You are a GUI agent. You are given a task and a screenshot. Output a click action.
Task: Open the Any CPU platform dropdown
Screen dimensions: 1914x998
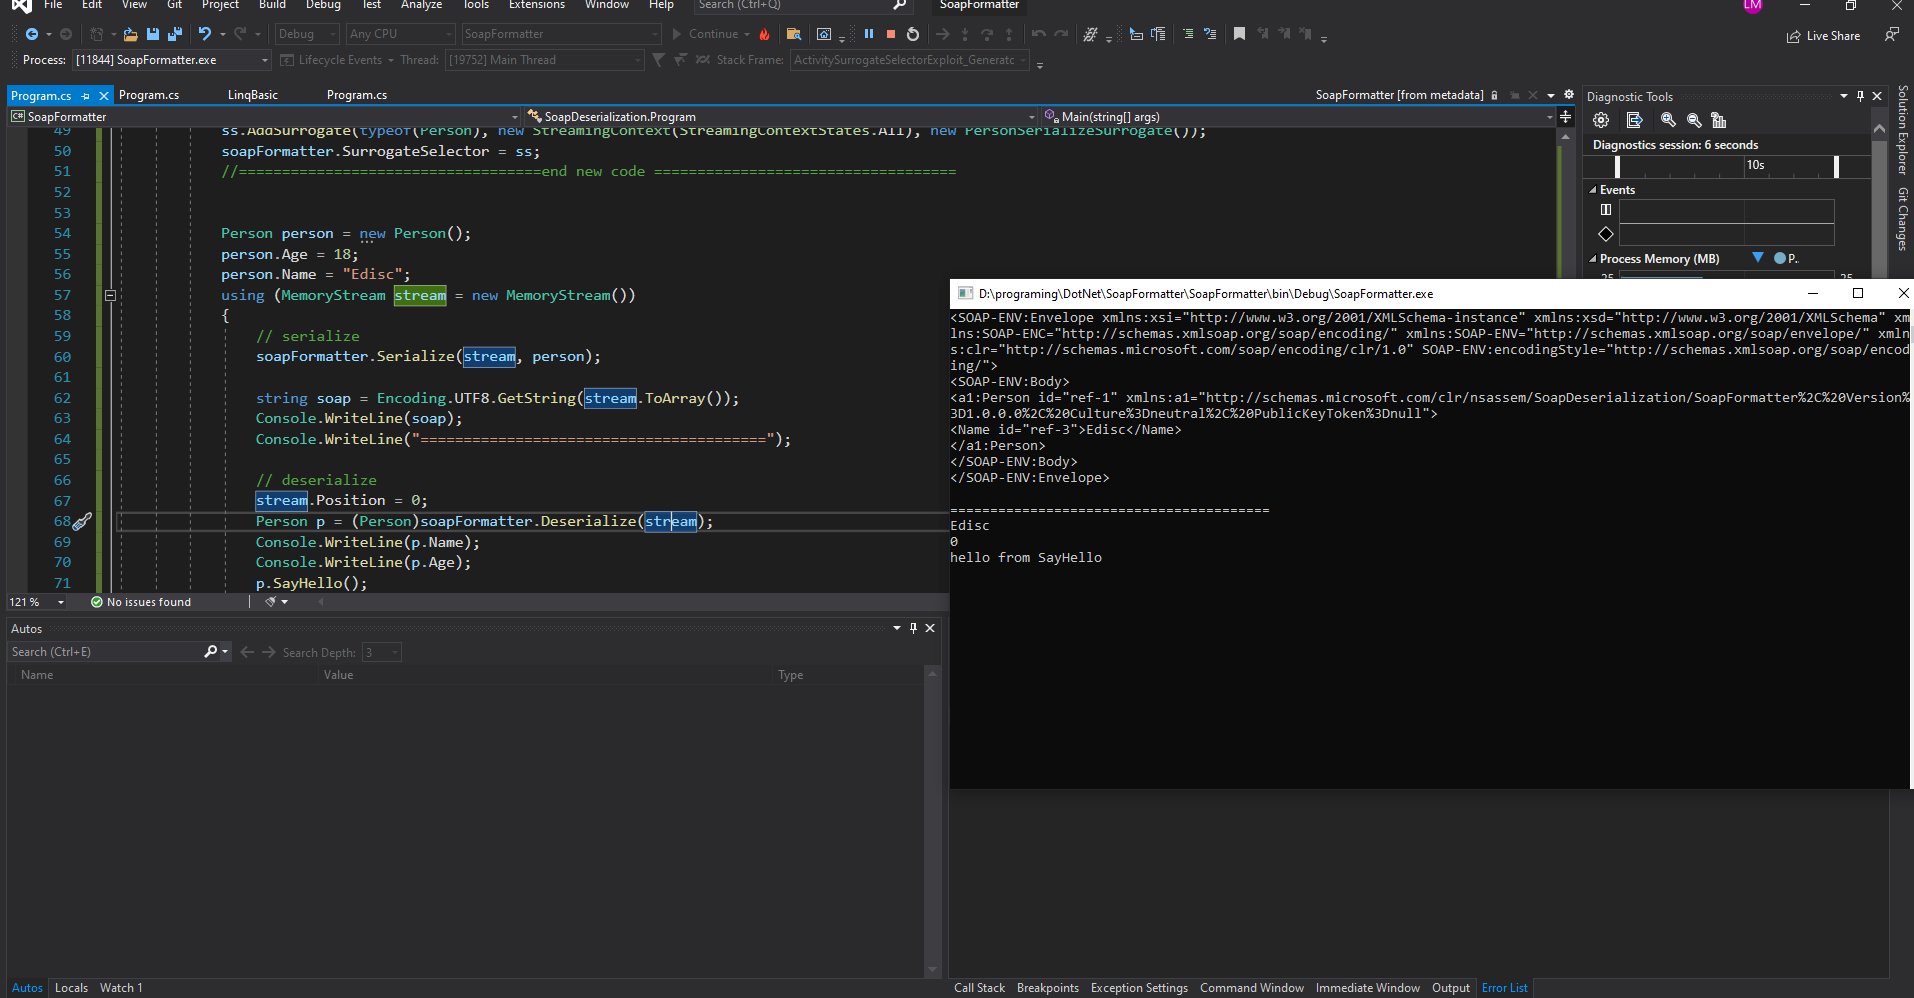click(400, 34)
